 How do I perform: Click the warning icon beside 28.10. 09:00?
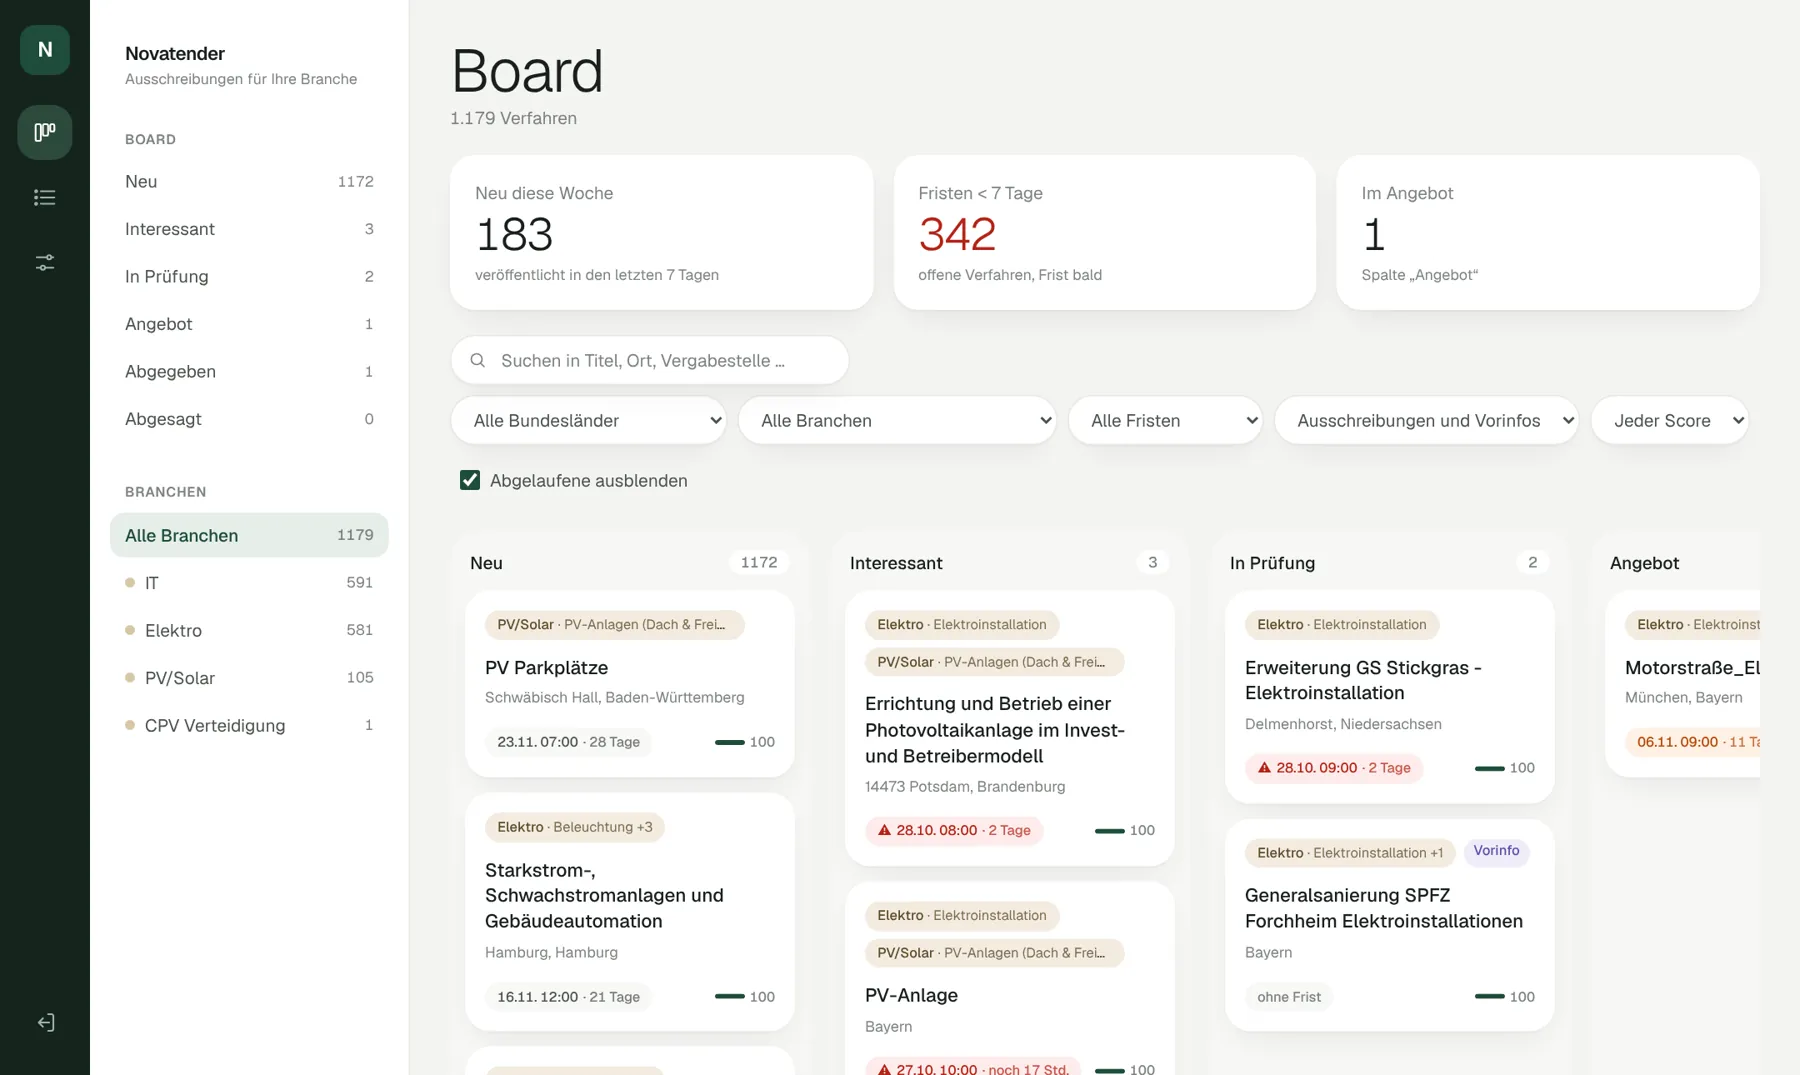(1264, 768)
